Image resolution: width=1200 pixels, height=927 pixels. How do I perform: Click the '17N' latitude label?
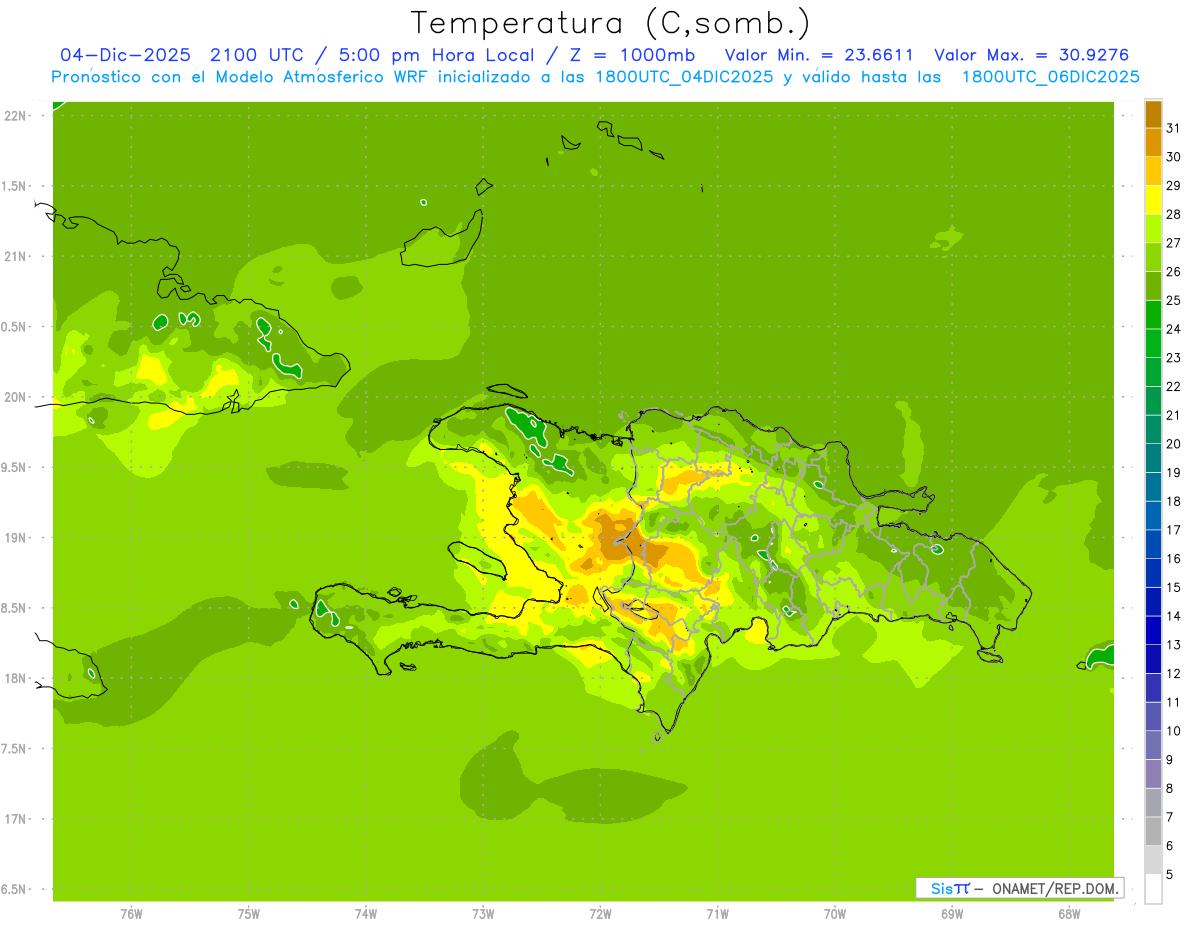[x=15, y=819]
